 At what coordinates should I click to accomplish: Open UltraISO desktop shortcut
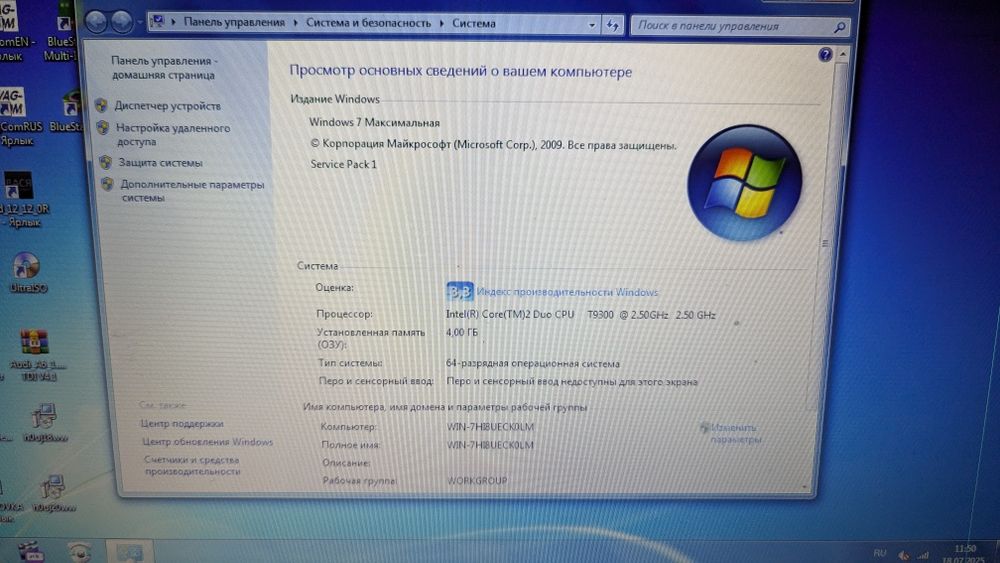click(x=27, y=272)
